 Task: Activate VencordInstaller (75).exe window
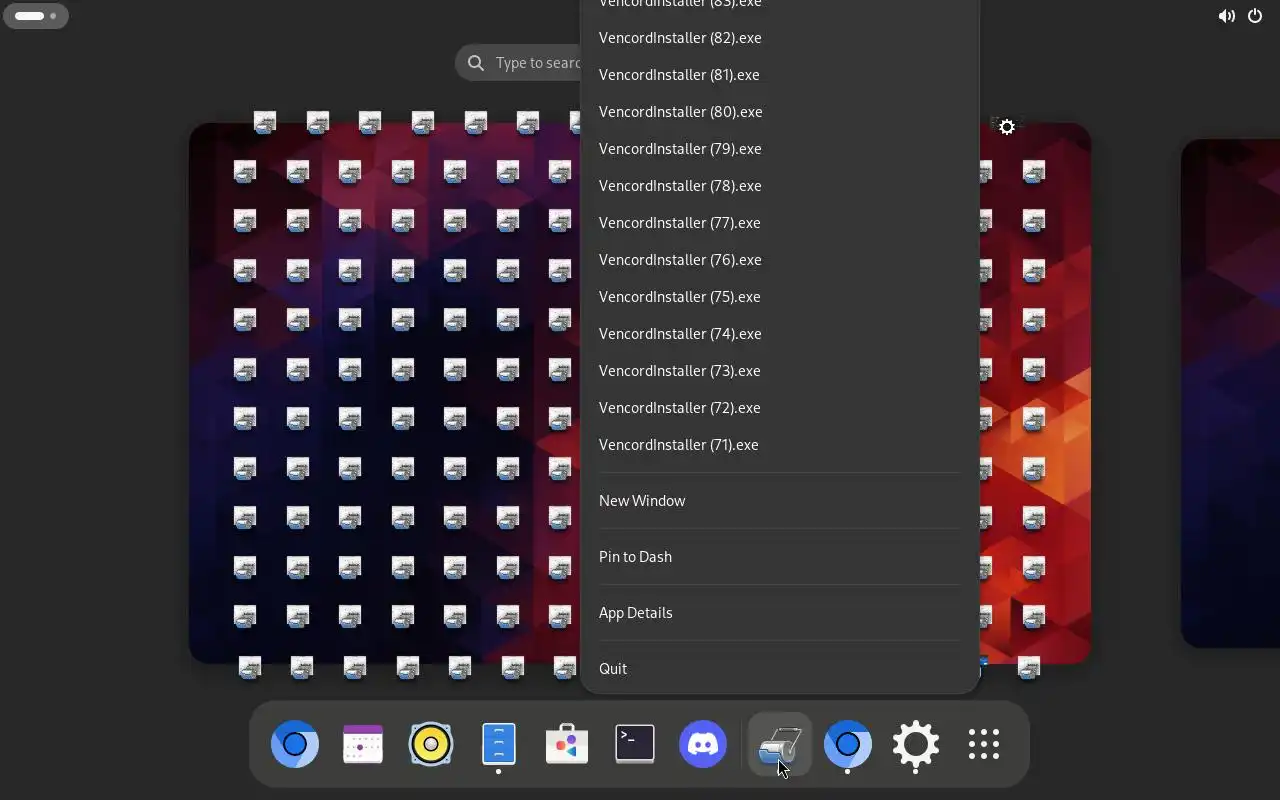(779, 297)
